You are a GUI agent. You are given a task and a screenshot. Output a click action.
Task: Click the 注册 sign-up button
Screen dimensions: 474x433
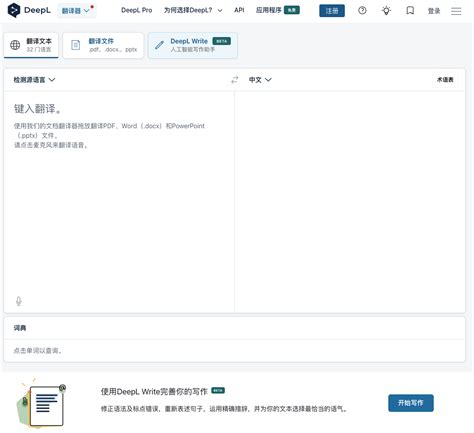(x=332, y=11)
